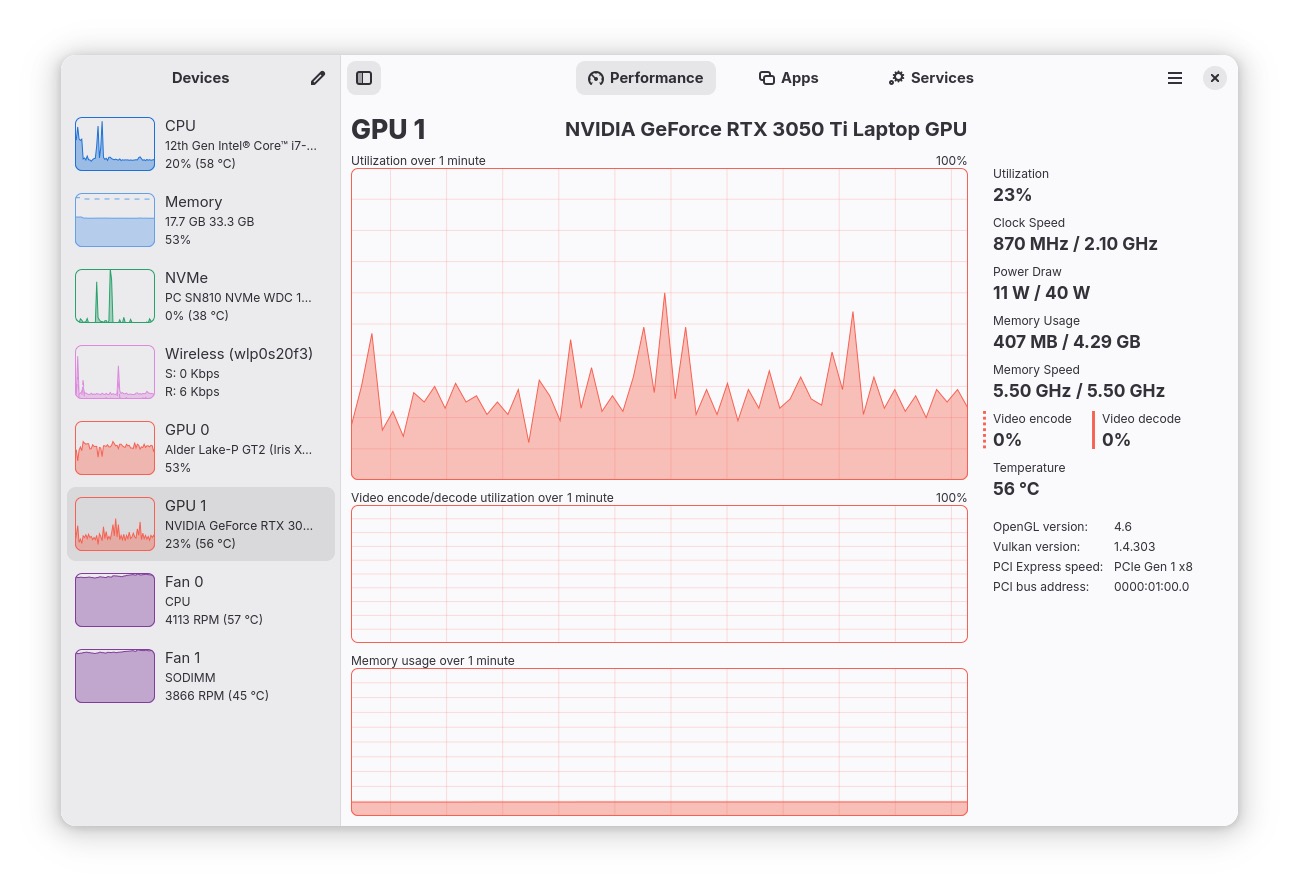Click the pencil edit devices icon
Viewport: 1299px width, 893px height.
point(318,78)
